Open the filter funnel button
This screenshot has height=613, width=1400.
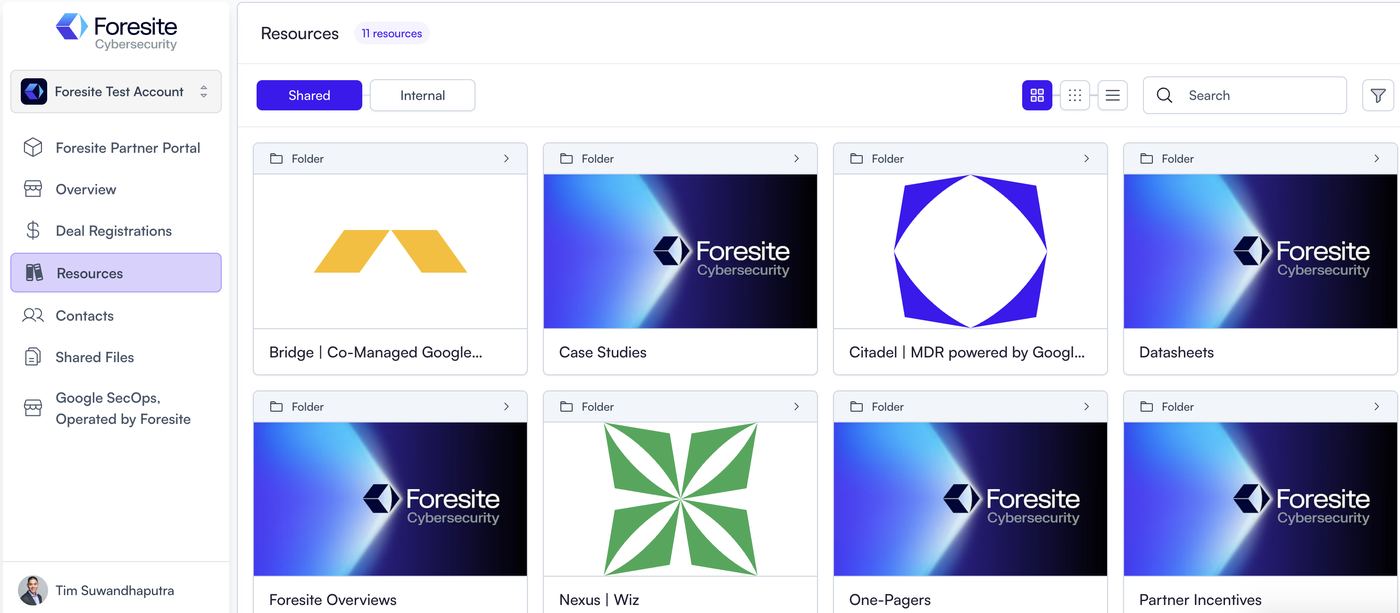1378,95
